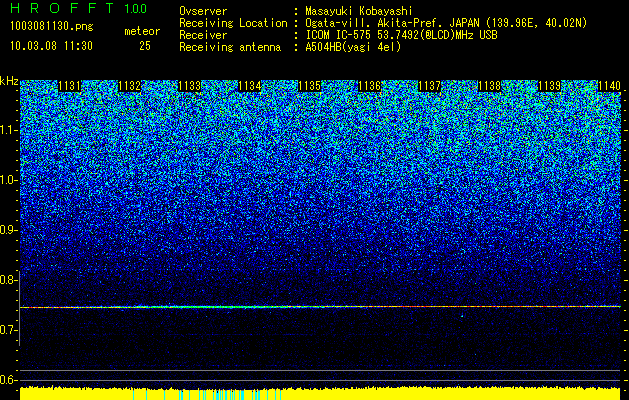629x400 pixels.
Task: Click the cyan meteor detection marks in yellow bar
Action: click(207, 395)
